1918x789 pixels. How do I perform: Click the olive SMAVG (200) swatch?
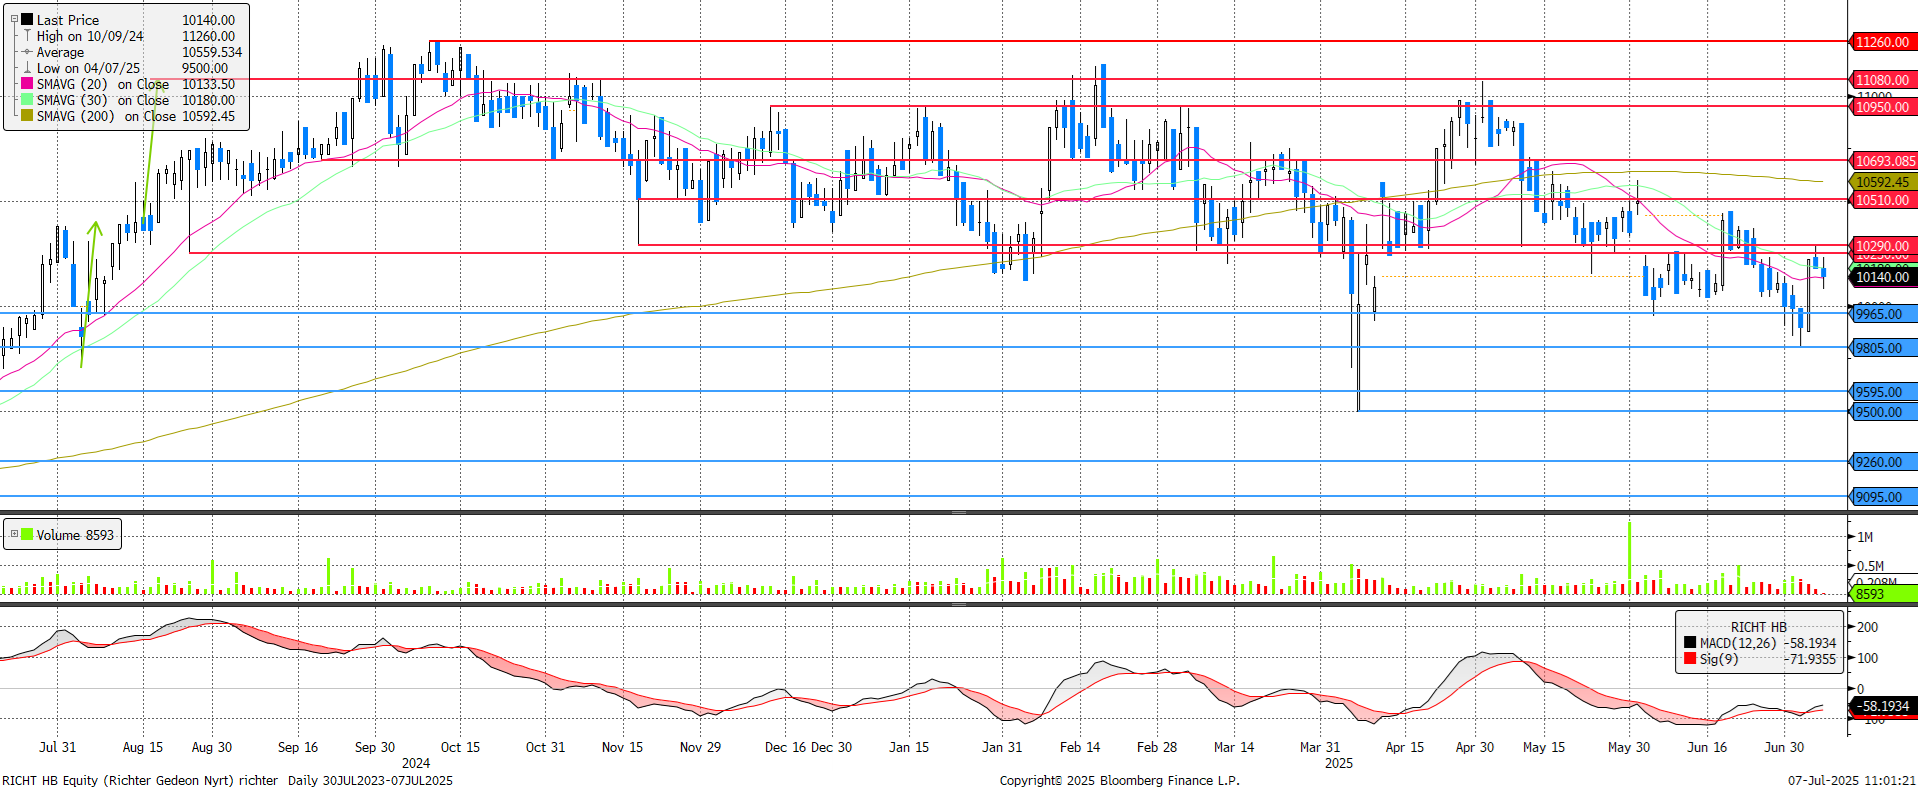click(28, 116)
